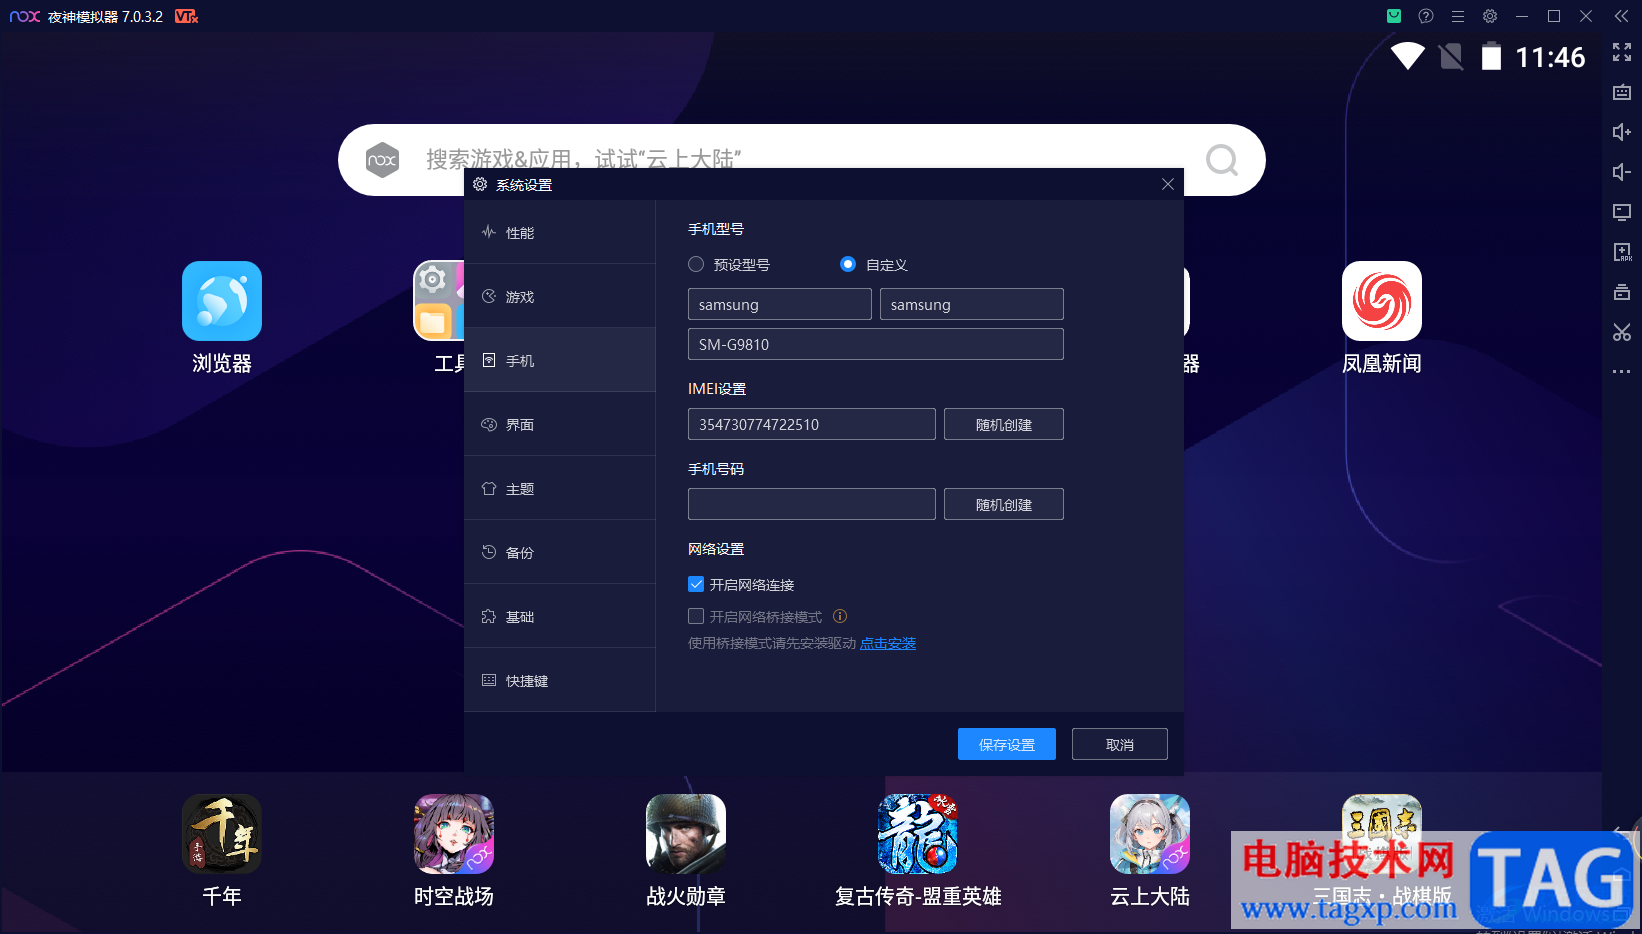
Task: Click the screen display sidebar icon
Action: pyautogui.click(x=1622, y=212)
